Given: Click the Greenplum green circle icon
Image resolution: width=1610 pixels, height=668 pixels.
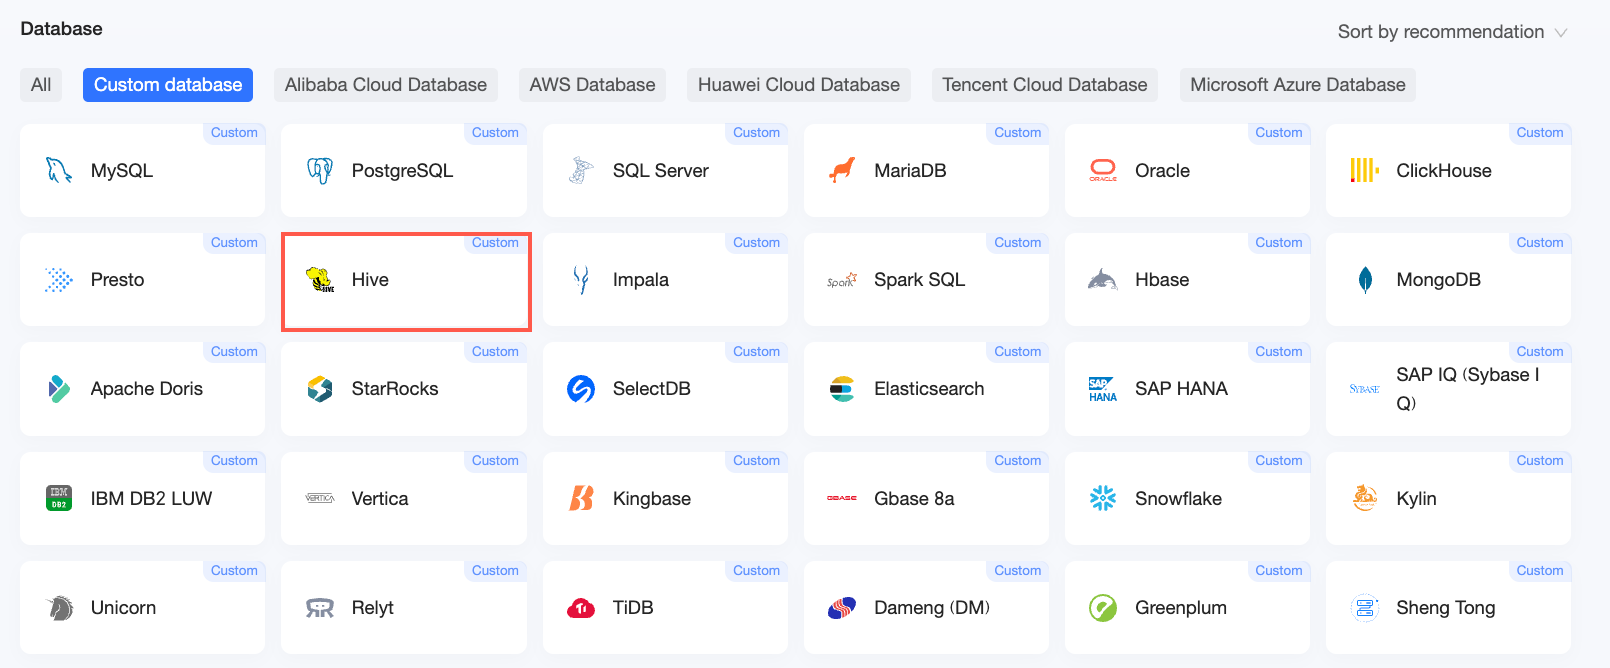Looking at the screenshot, I should pyautogui.click(x=1103, y=608).
